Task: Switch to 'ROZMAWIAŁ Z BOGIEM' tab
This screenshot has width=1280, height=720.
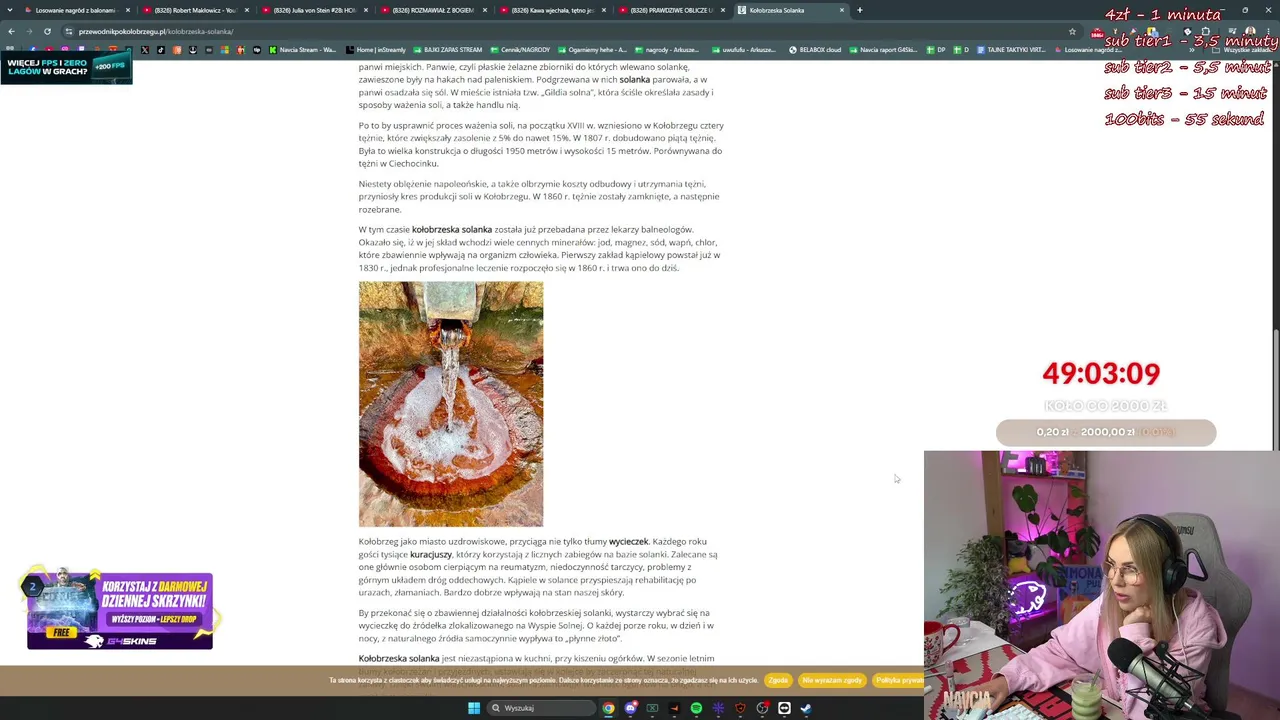Action: point(432,10)
